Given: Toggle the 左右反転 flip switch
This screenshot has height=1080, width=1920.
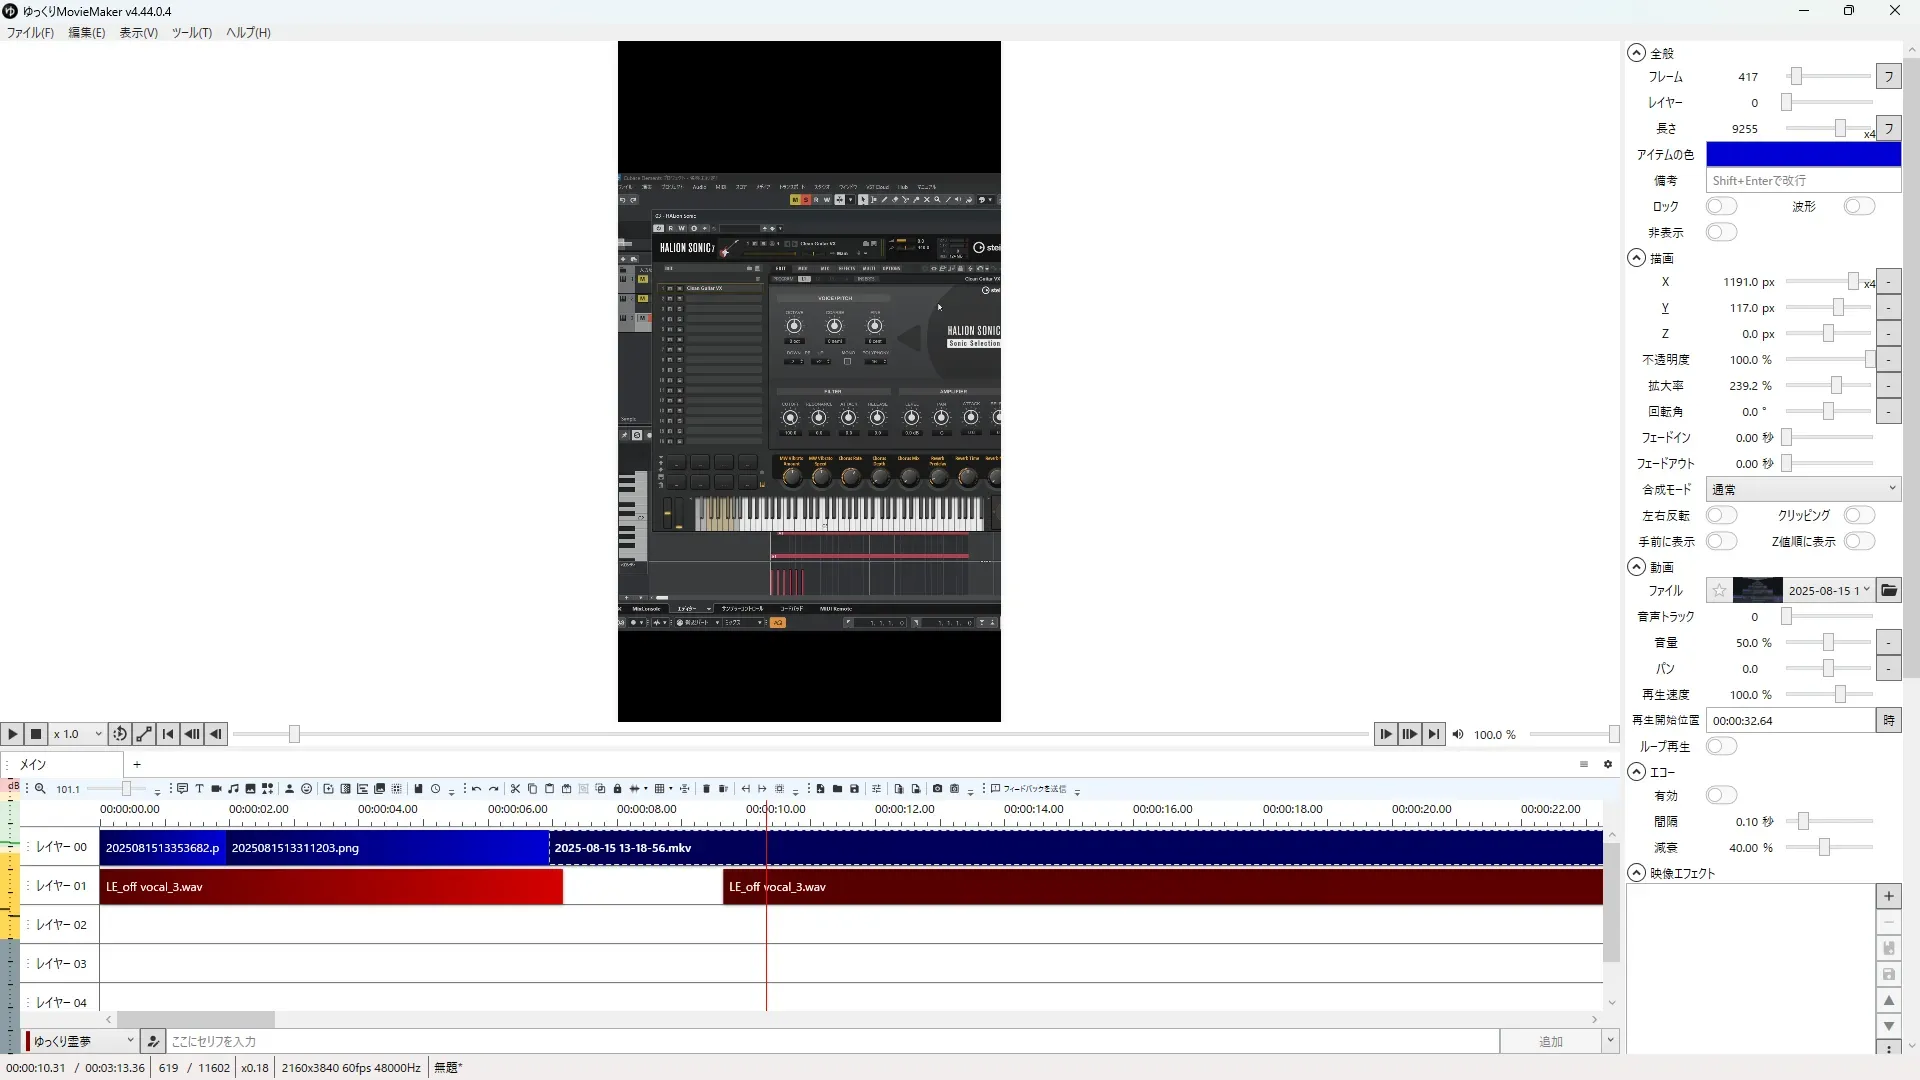Looking at the screenshot, I should pos(1721,516).
